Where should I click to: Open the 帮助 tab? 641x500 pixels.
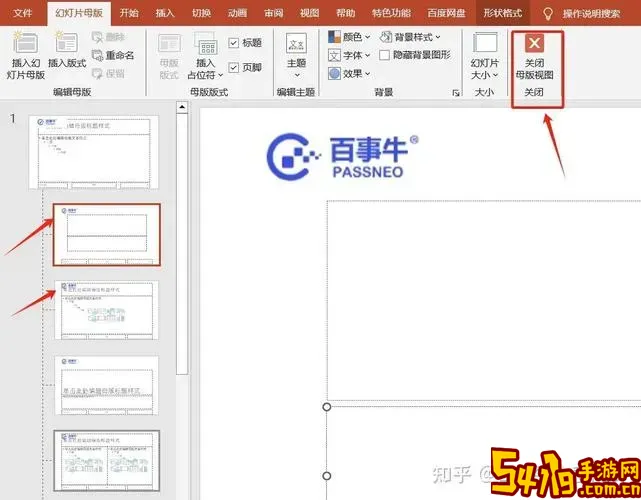(346, 13)
